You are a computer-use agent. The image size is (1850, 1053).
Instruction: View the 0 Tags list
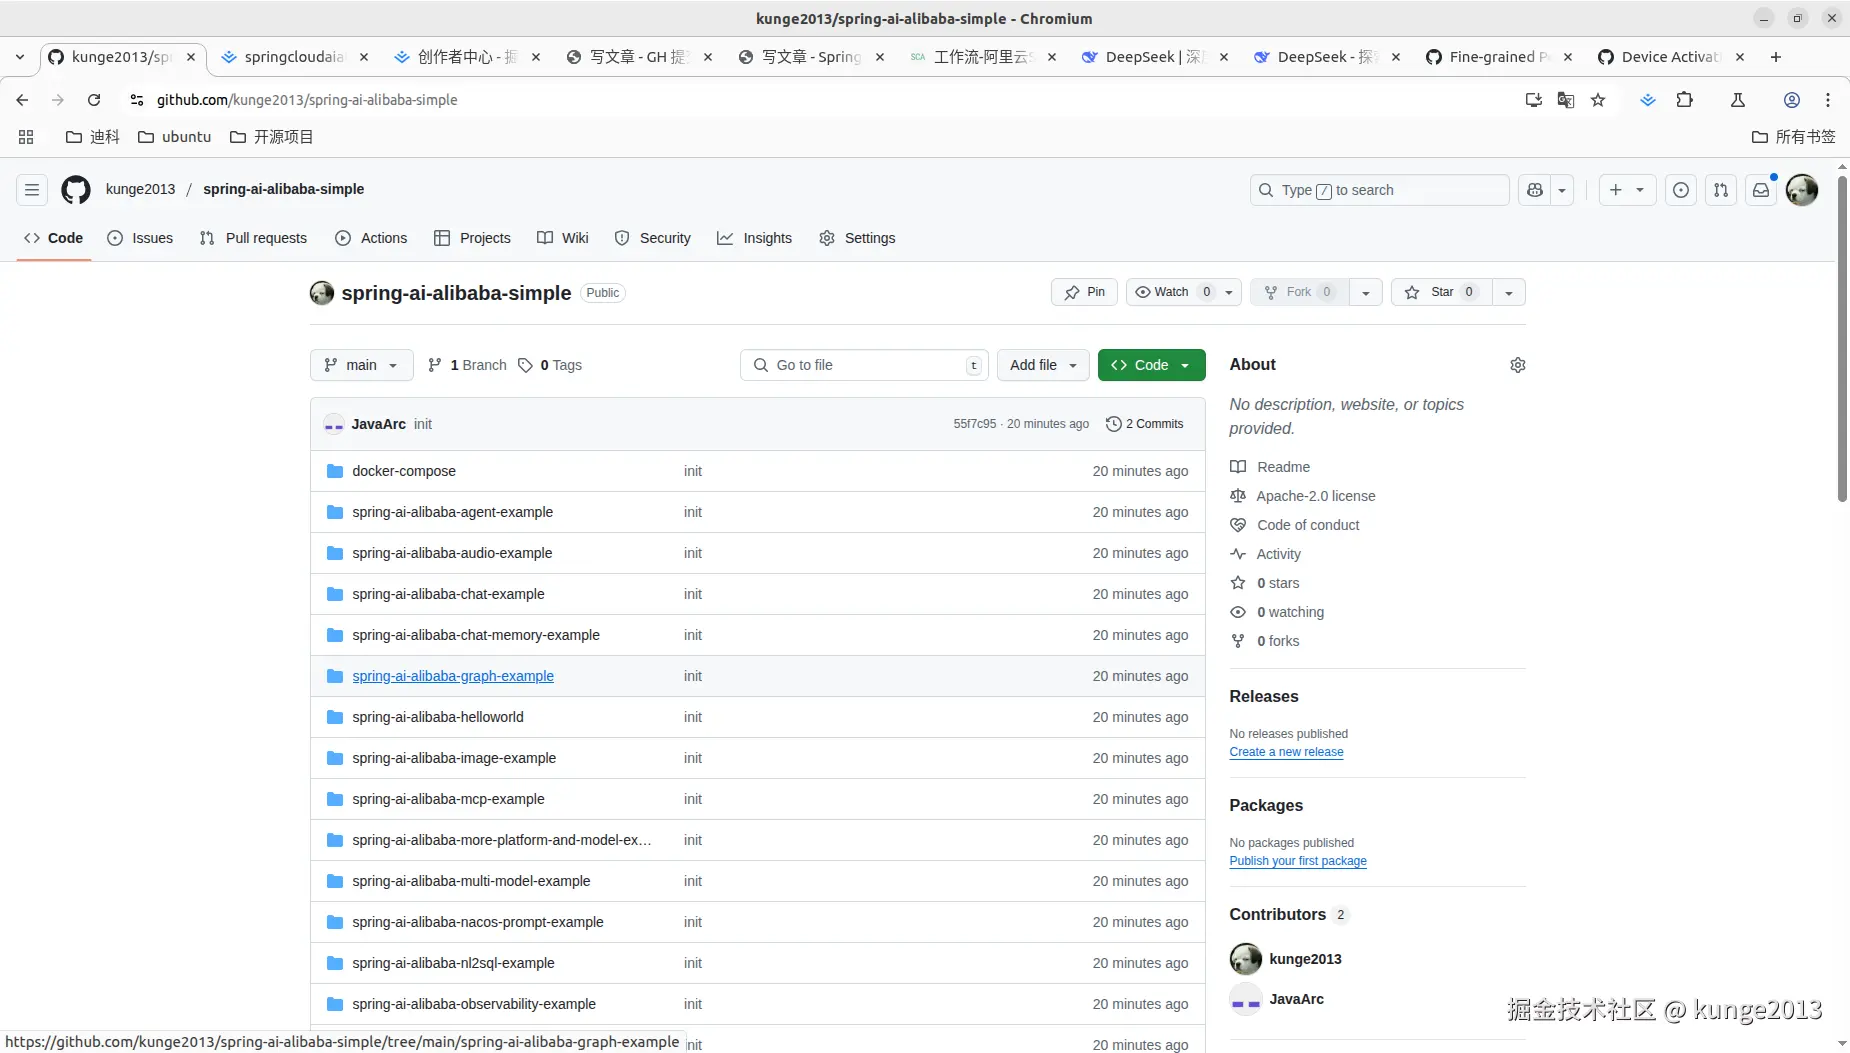[x=550, y=365]
